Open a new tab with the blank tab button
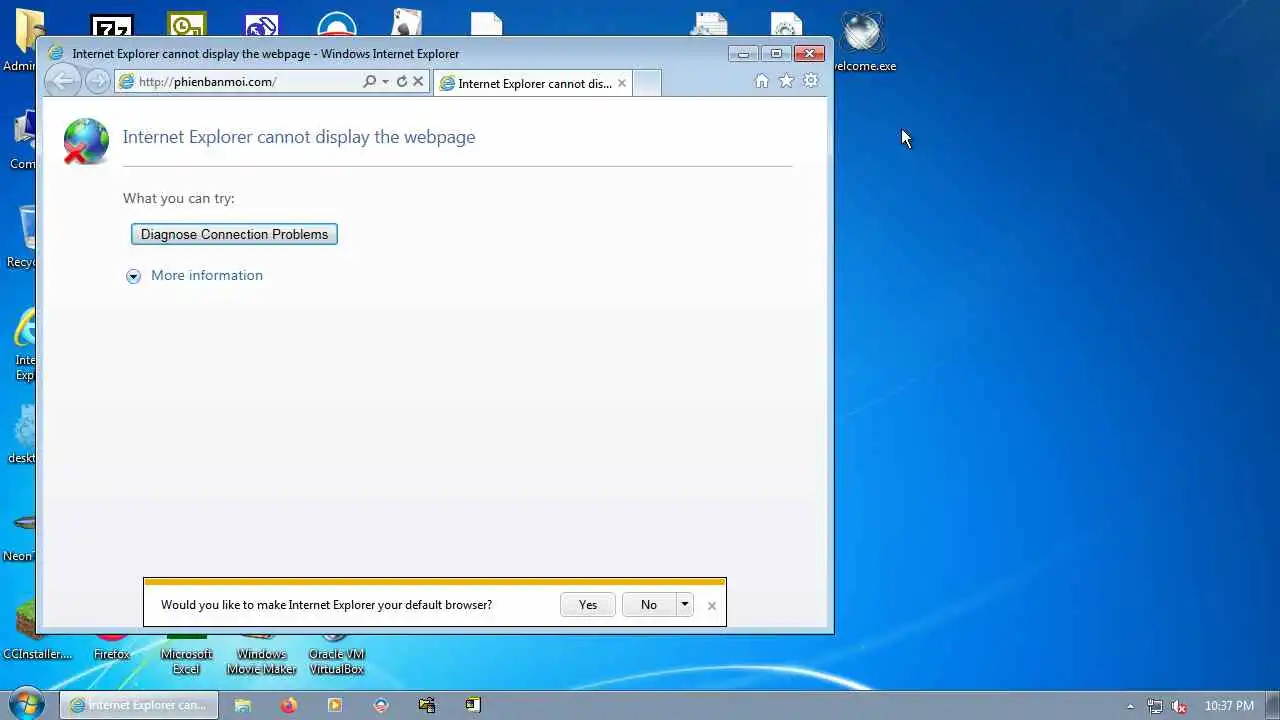 647,84
